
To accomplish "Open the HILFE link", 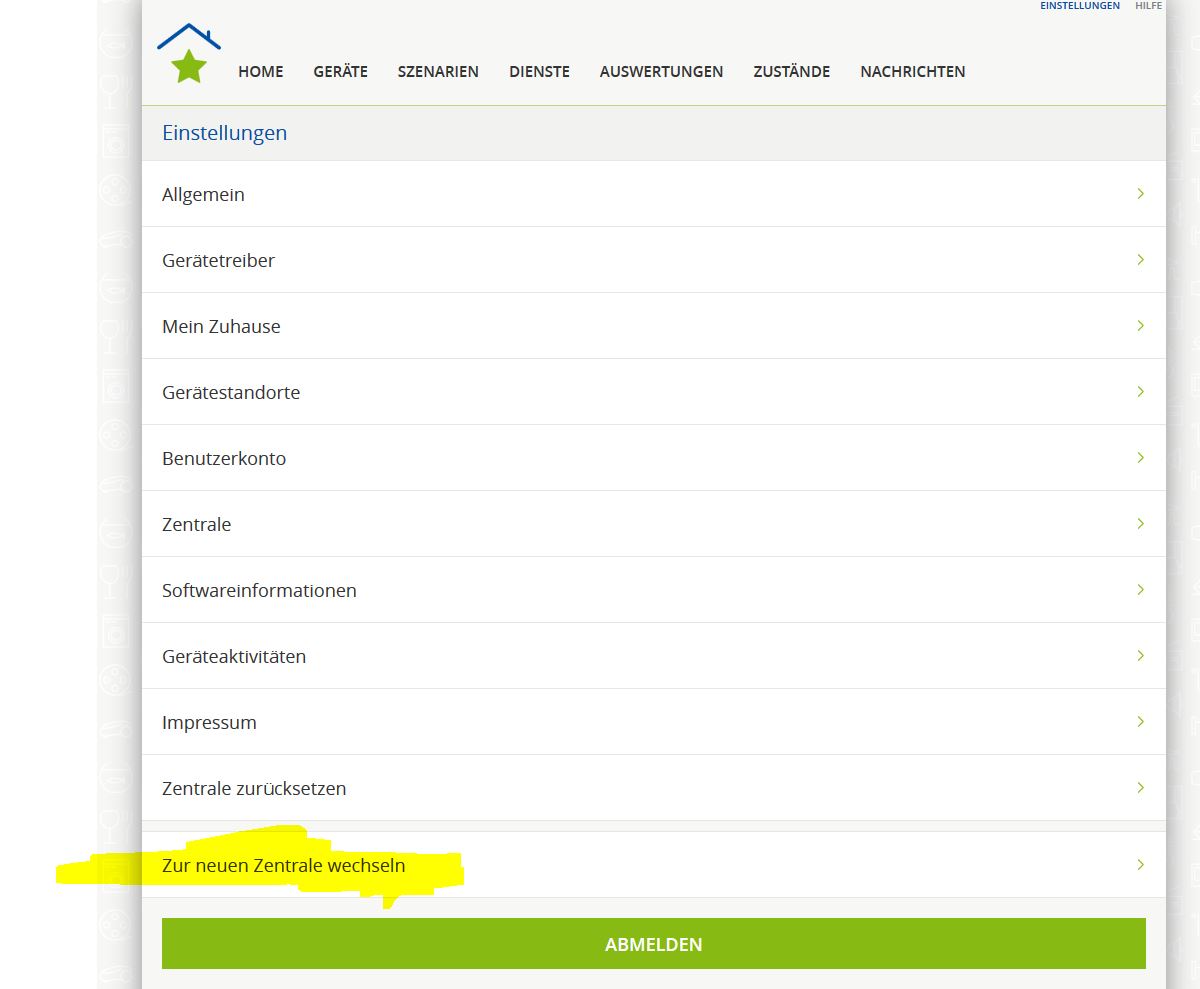I will coord(1148,6).
